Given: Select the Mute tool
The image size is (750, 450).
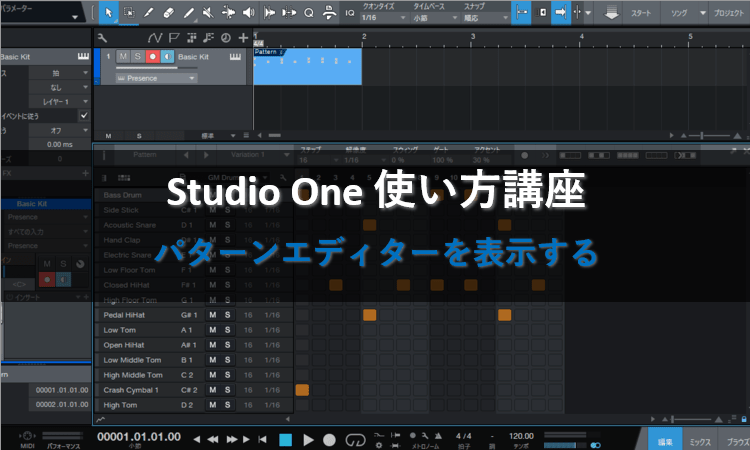Looking at the screenshot, I should 208,13.
